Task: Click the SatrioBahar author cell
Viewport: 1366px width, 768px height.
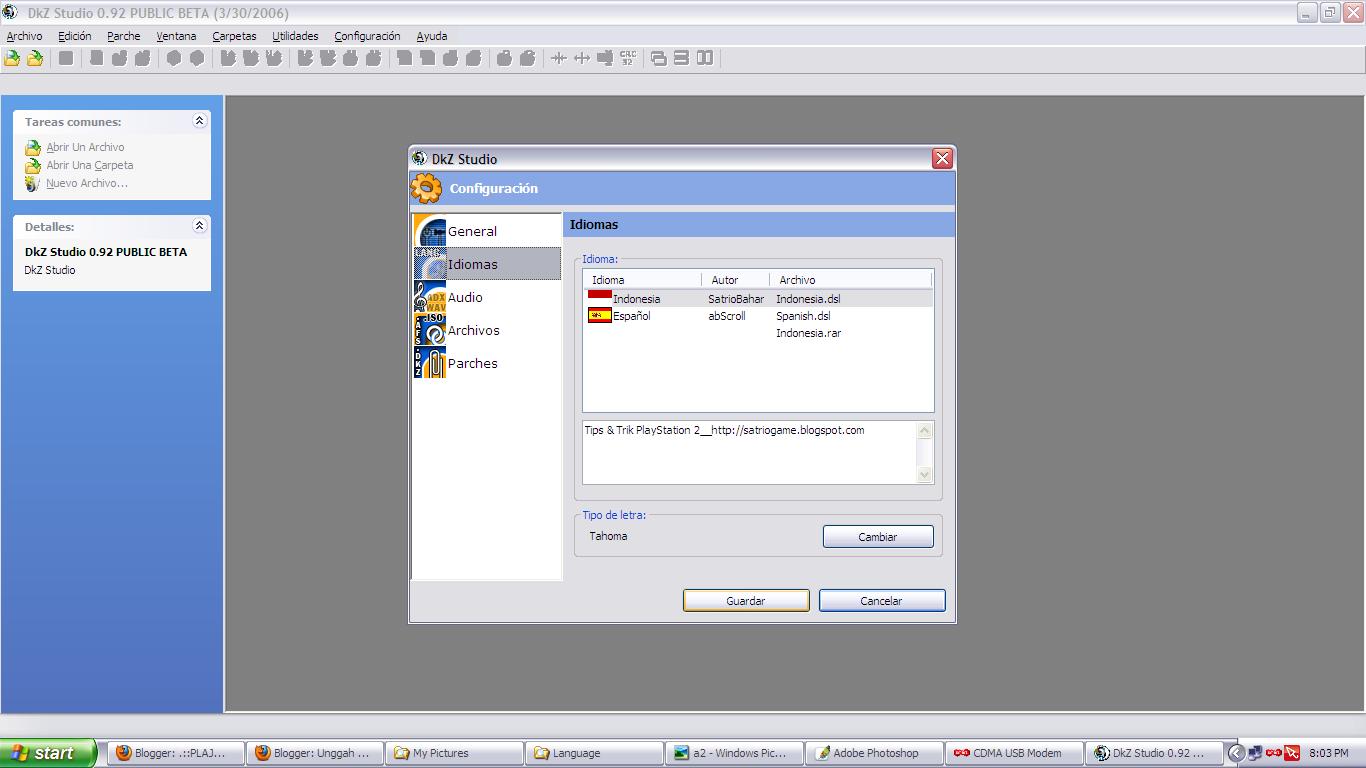Action: (x=736, y=299)
